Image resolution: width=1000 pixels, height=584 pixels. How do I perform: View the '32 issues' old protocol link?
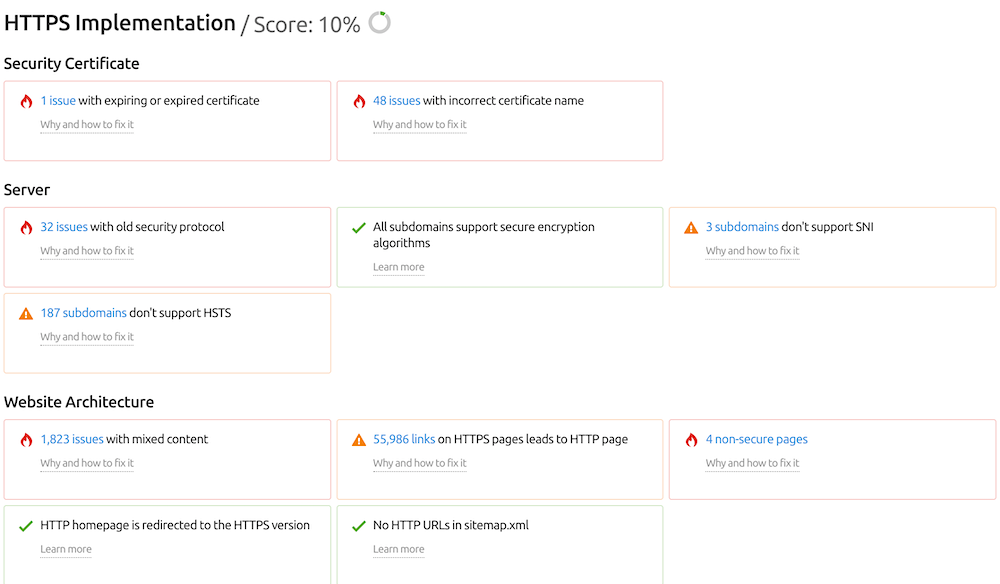click(x=64, y=227)
